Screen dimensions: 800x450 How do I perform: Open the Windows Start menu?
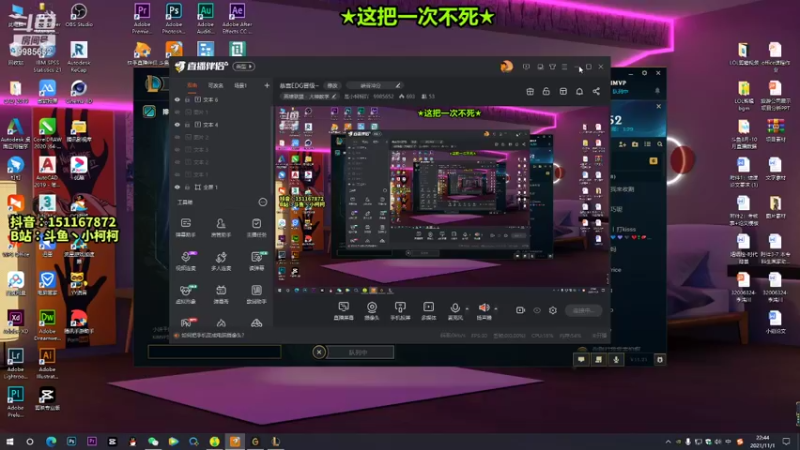point(9,441)
